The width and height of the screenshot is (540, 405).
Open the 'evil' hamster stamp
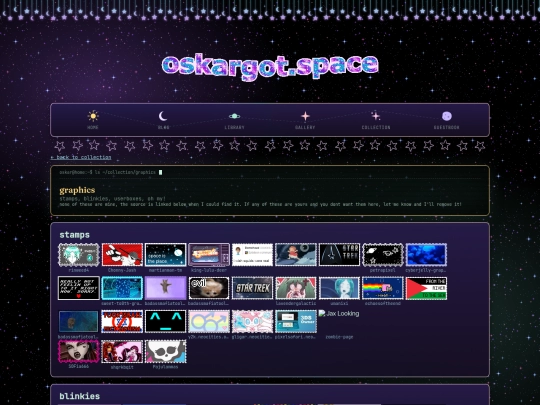tap(209, 288)
